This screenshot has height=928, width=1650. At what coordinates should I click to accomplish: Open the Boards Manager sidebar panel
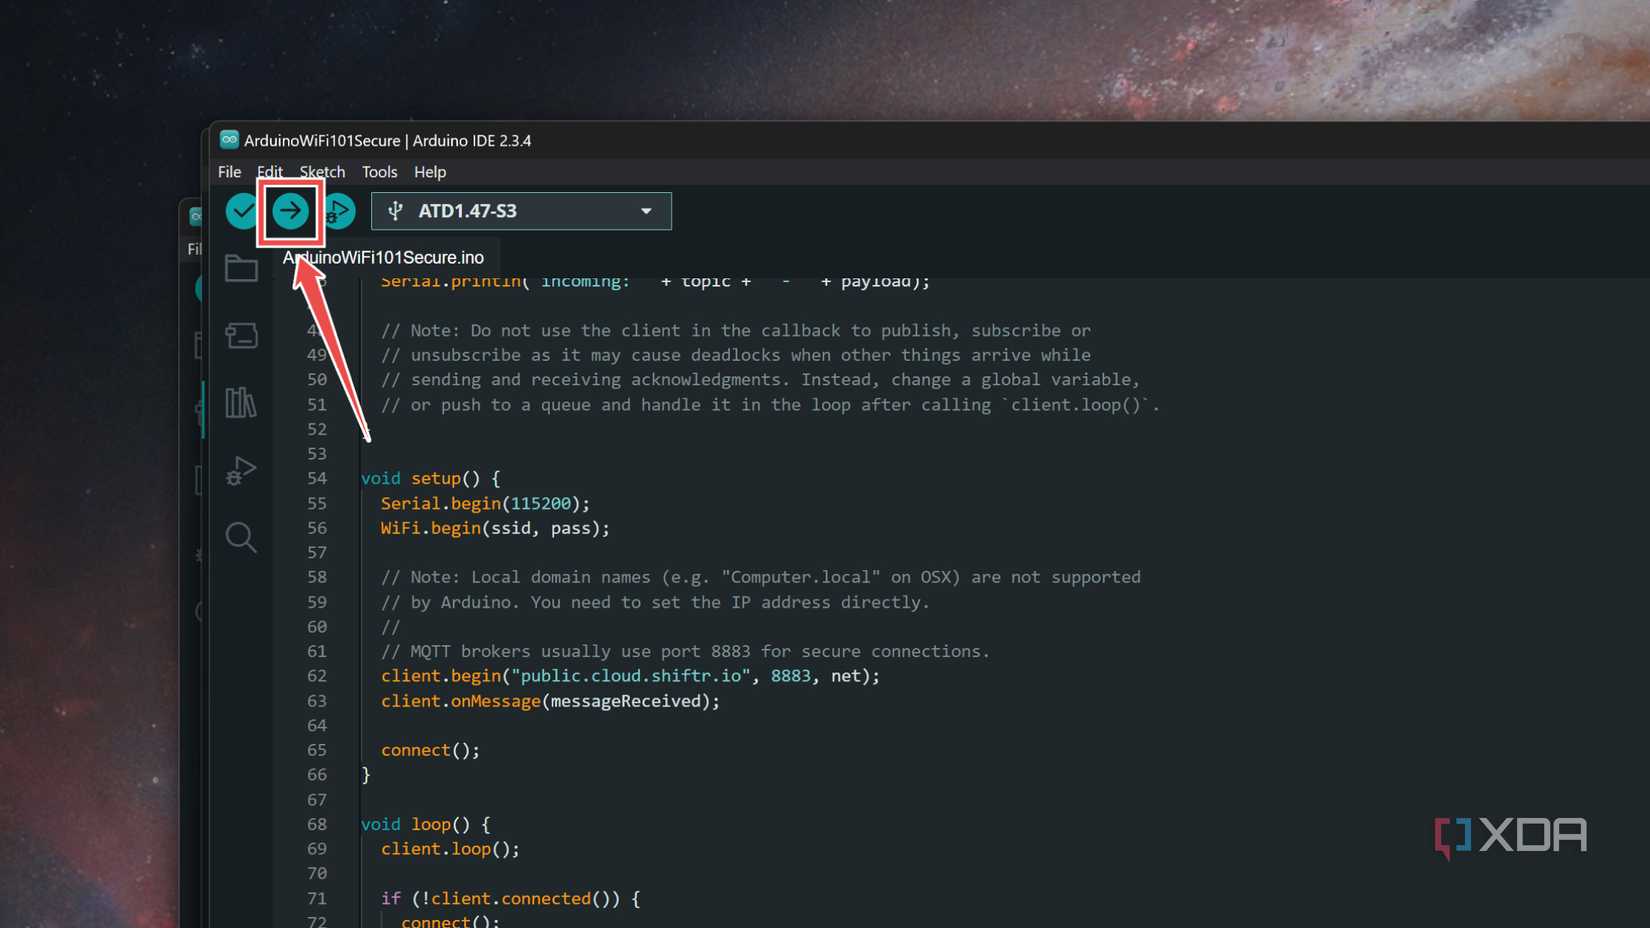click(x=241, y=335)
